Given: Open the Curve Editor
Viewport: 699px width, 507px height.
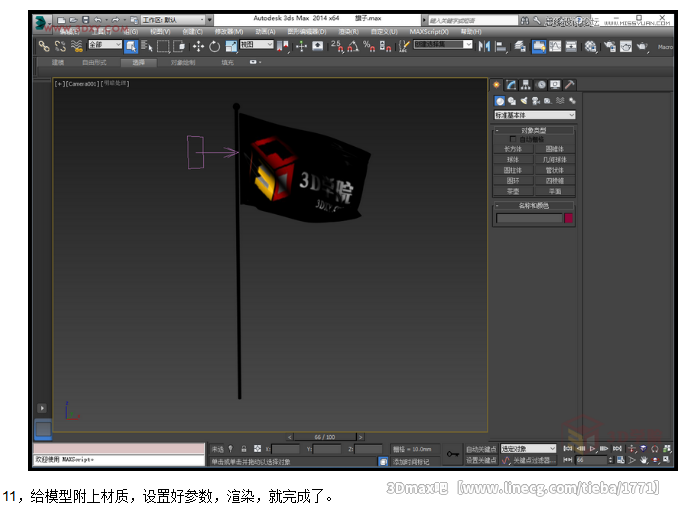Looking at the screenshot, I should click(555, 46).
